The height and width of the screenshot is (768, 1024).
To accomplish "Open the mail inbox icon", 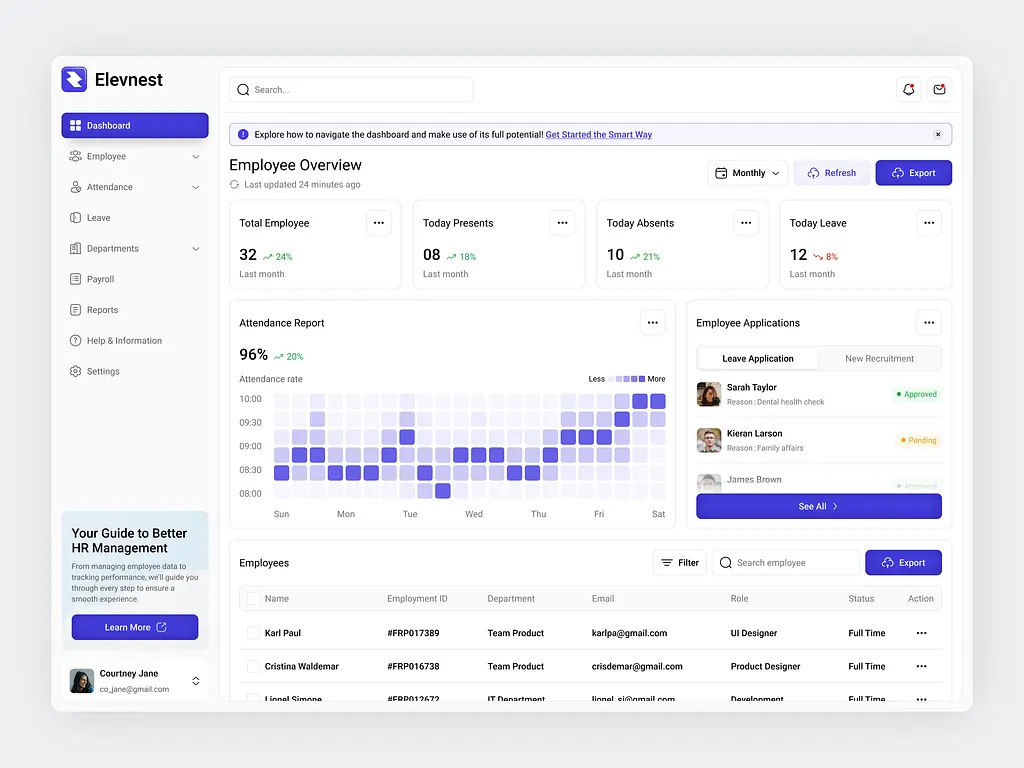I will pos(939,89).
